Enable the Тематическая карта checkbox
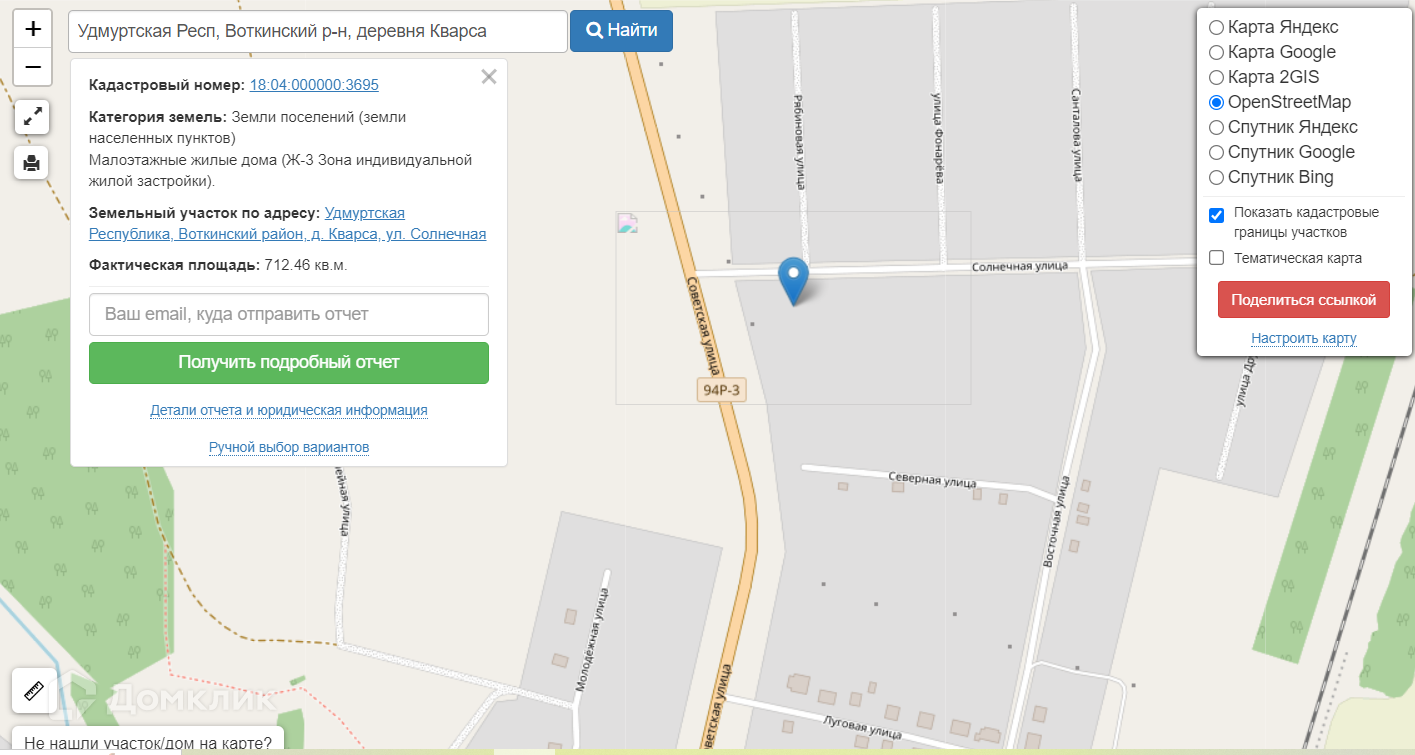This screenshot has height=755, width=1415. click(1217, 258)
